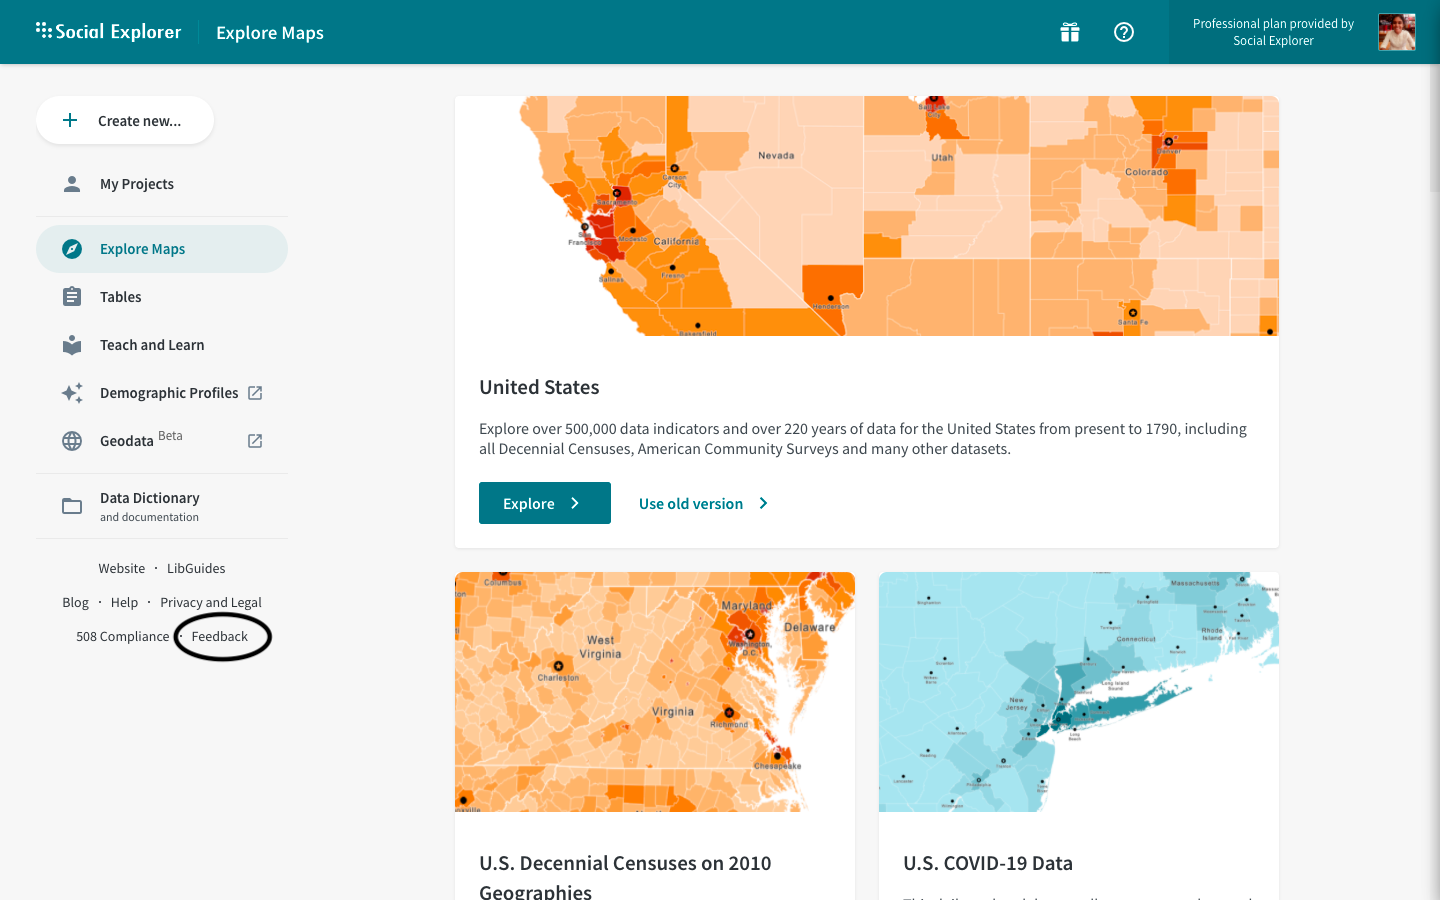The image size is (1440, 900).
Task: Open the Help footer link
Action: point(124,602)
